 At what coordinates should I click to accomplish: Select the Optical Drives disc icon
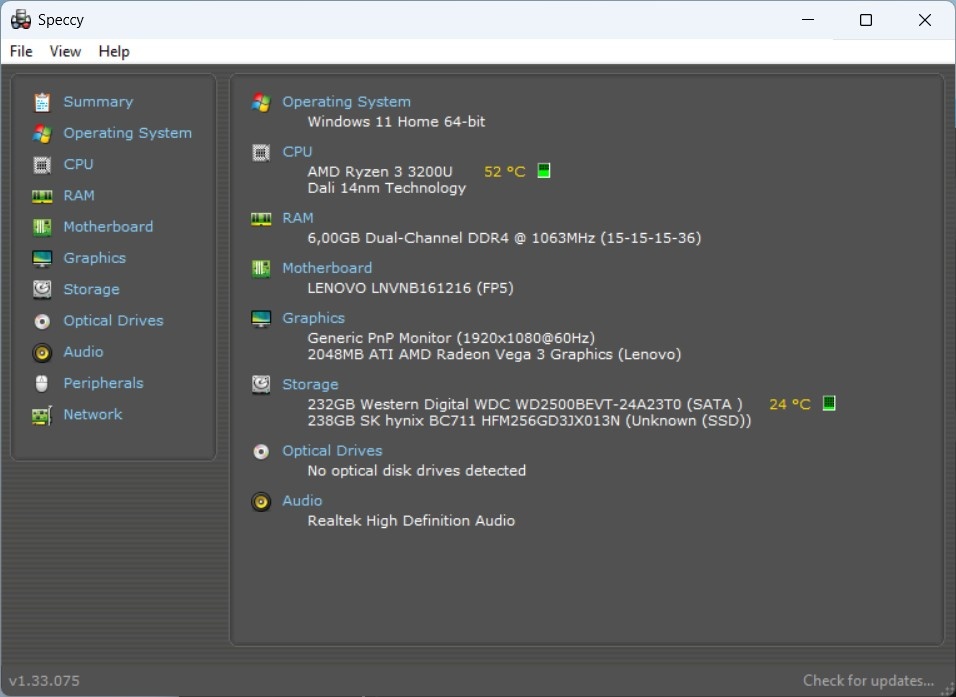[41, 320]
